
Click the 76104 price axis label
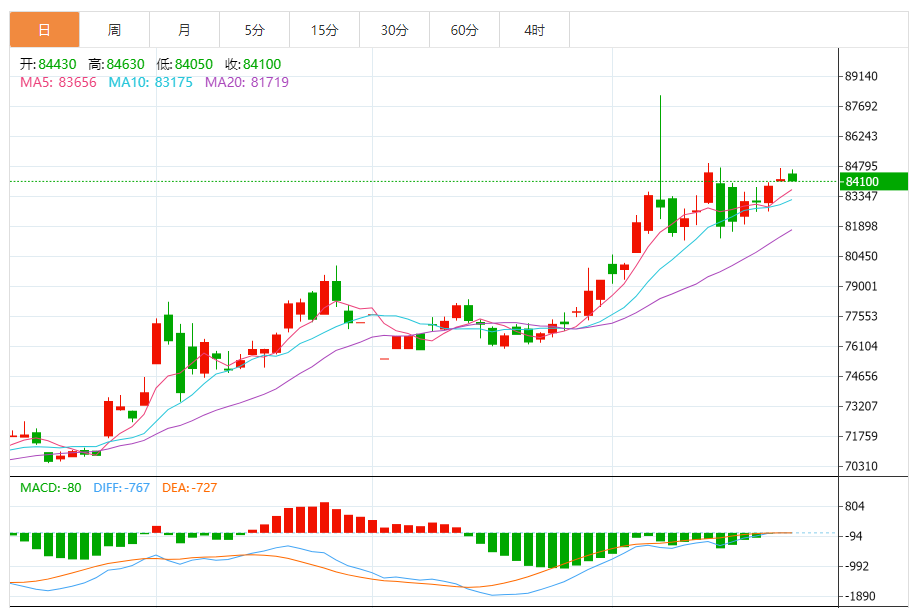(861, 346)
